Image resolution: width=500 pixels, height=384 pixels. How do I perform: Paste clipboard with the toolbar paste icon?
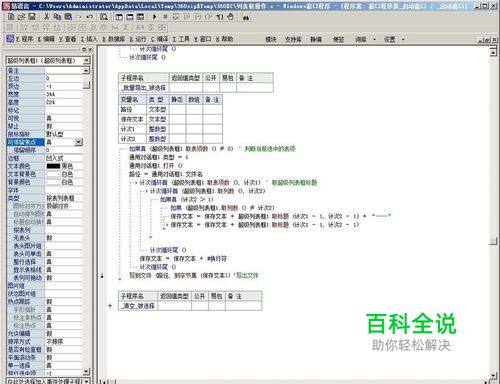pyautogui.click(x=68, y=17)
